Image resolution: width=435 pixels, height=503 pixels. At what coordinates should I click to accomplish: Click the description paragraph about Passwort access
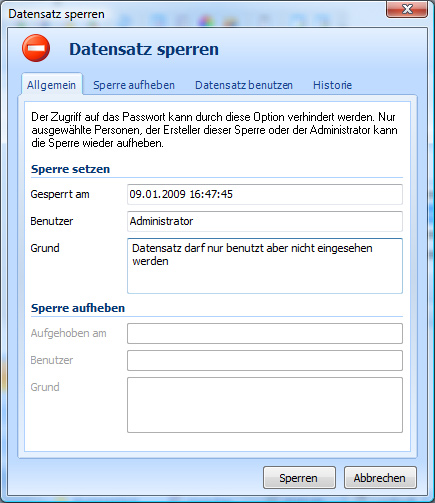click(214, 130)
